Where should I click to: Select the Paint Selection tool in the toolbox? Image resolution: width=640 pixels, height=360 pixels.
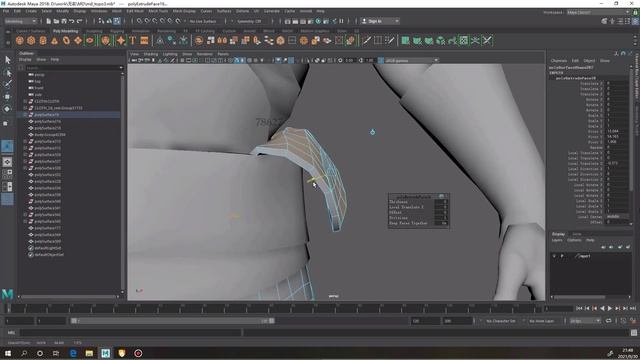pyautogui.click(x=7, y=84)
